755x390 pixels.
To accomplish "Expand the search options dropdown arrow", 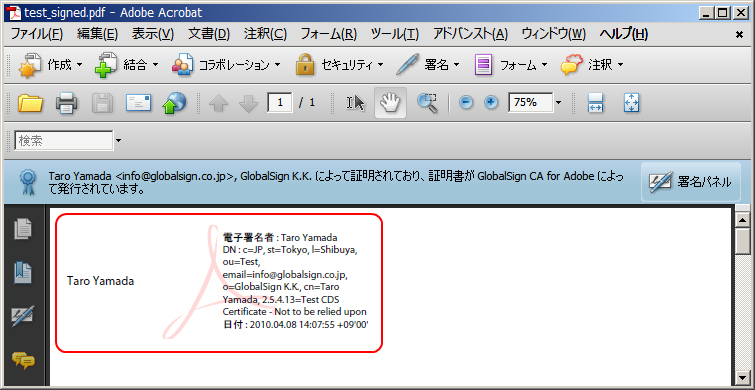I will point(118,141).
